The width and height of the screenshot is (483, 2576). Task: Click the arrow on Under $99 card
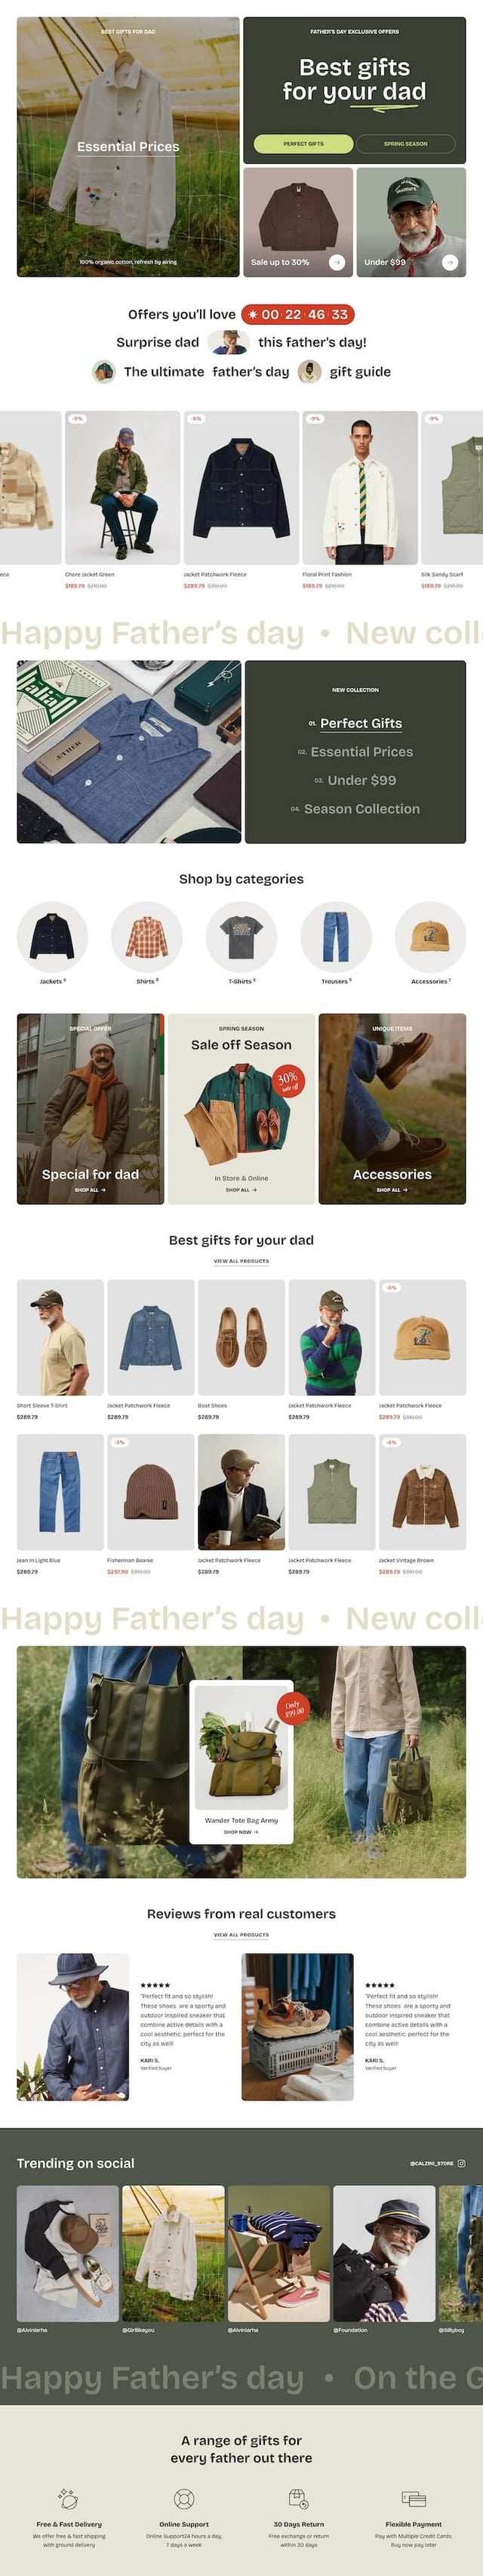450,262
